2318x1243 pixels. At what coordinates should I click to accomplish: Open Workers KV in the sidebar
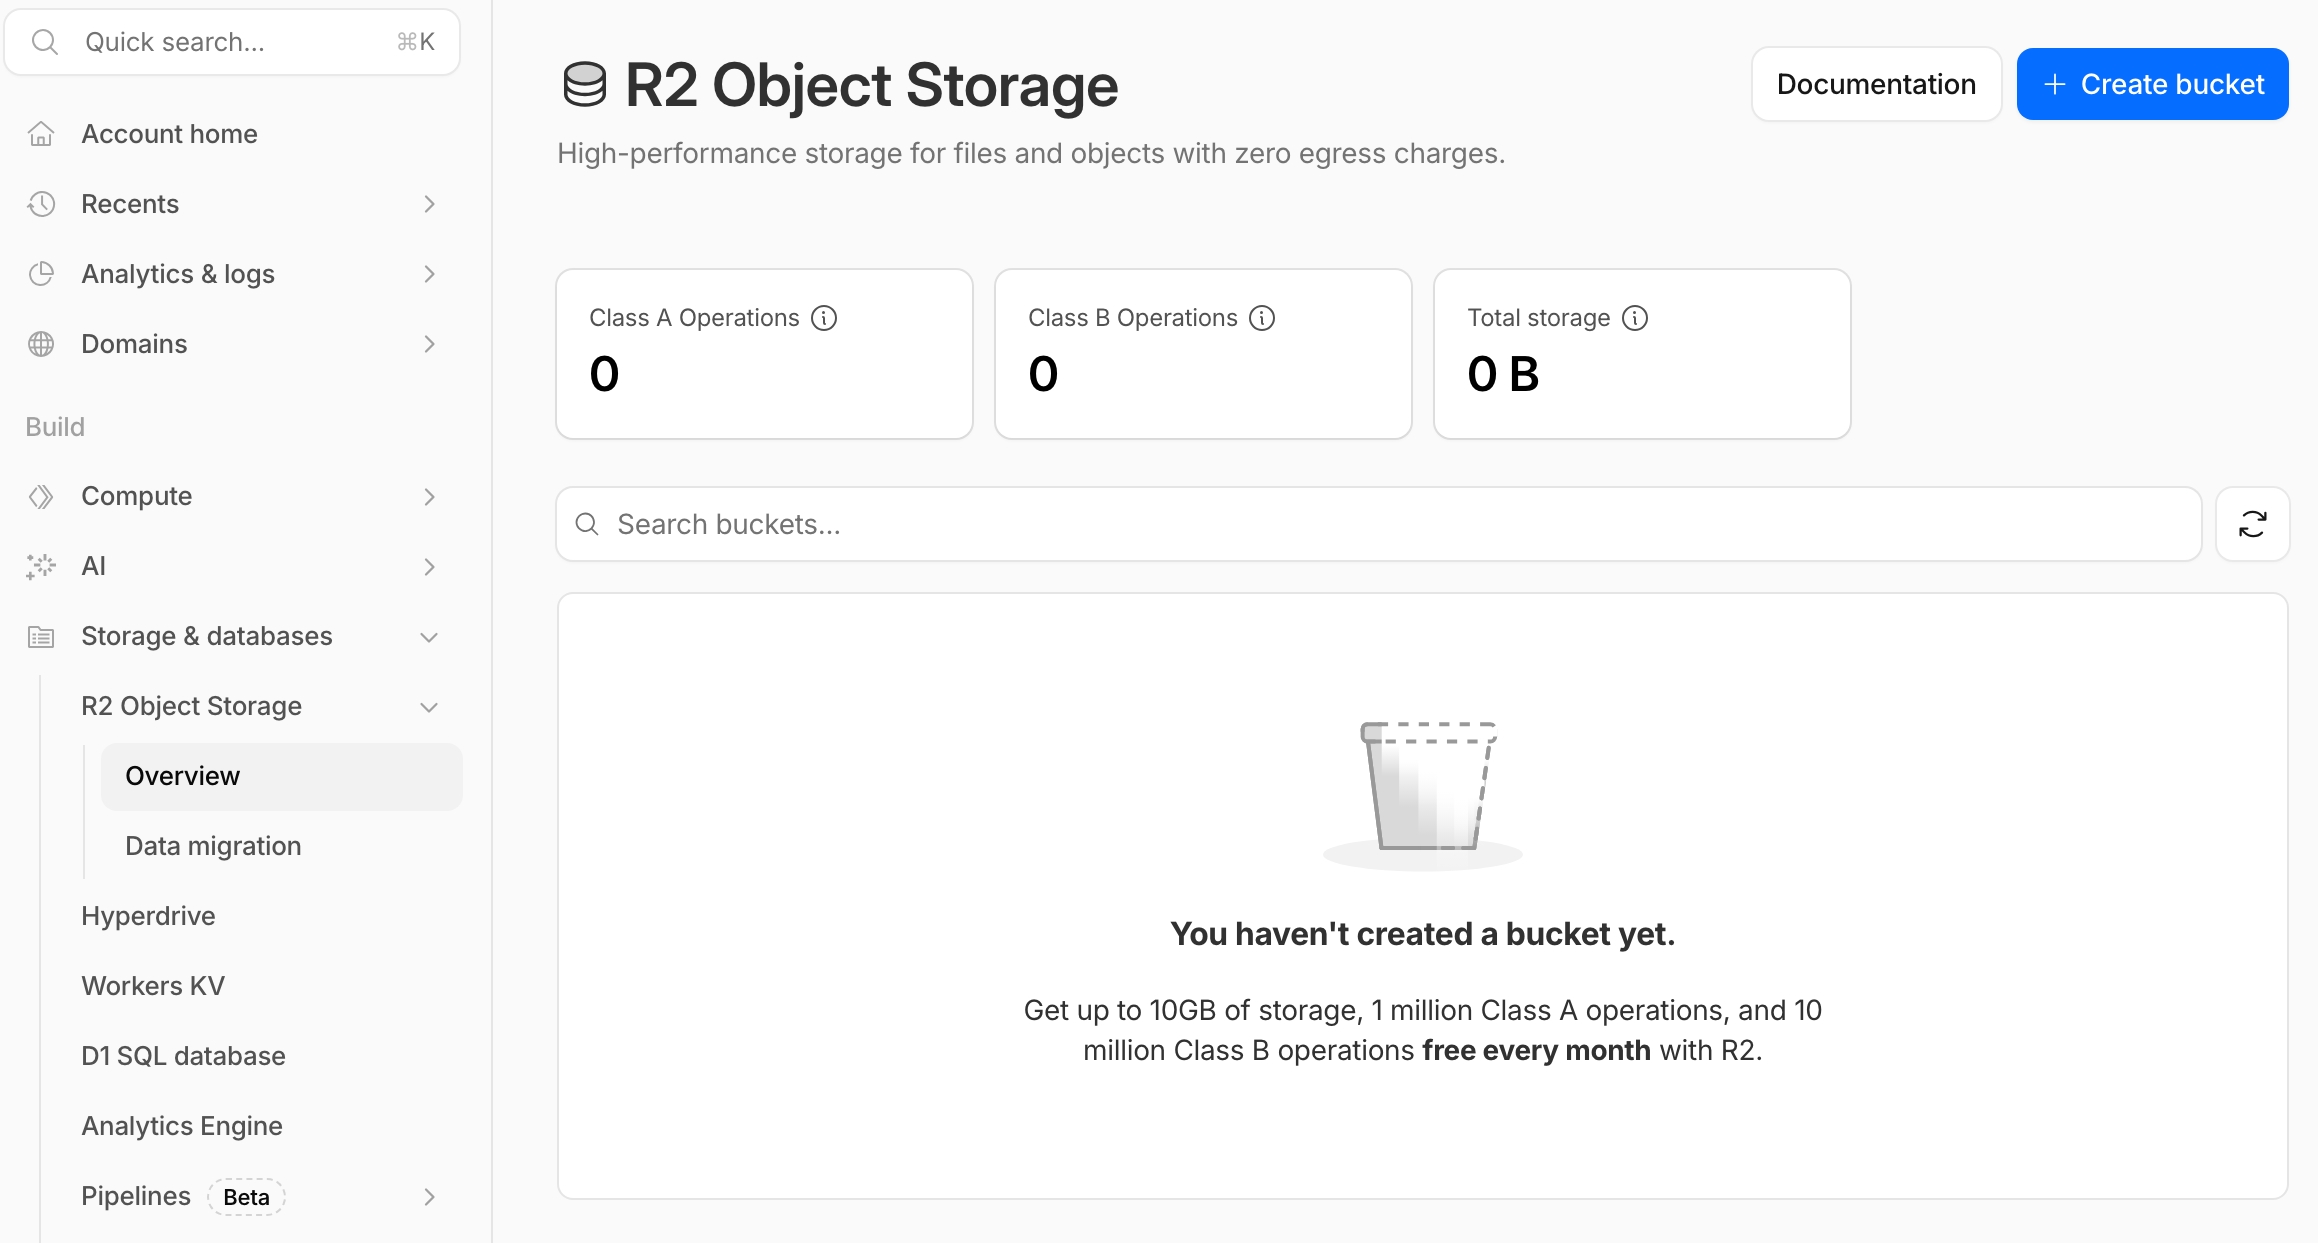coord(153,986)
